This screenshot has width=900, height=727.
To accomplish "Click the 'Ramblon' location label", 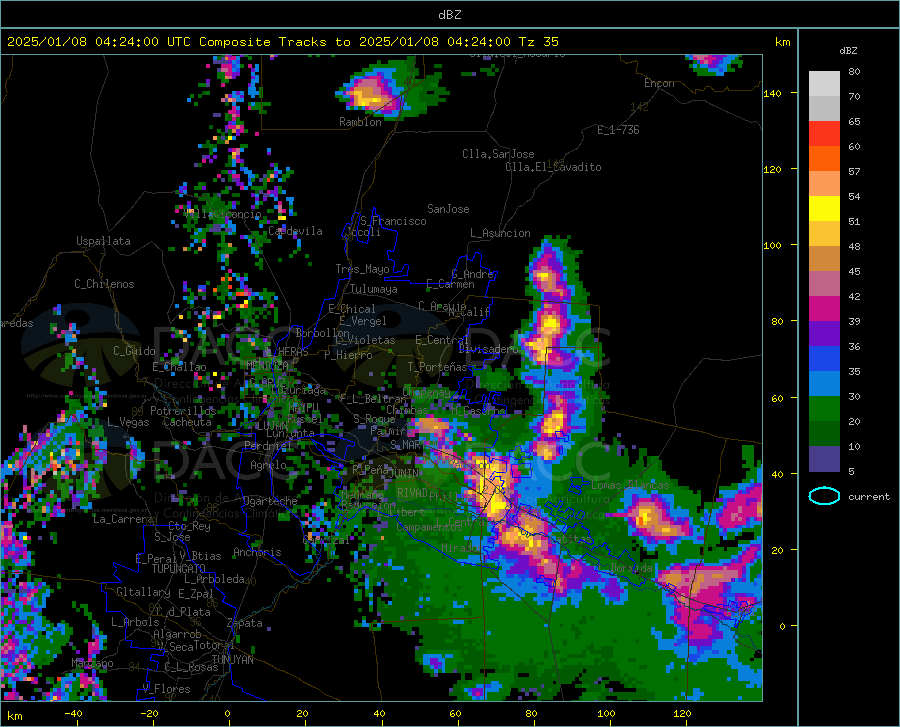I will 360,122.
